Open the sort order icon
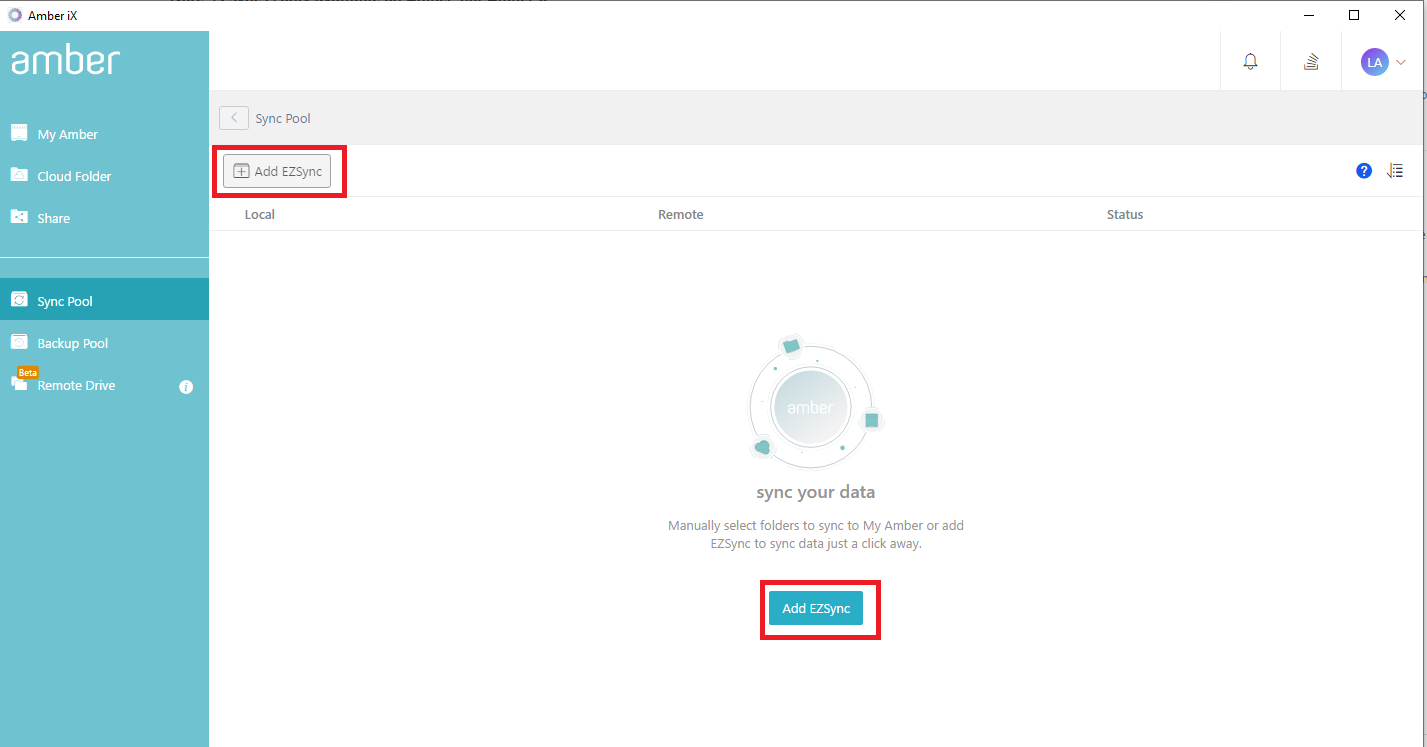The width and height of the screenshot is (1427, 747). click(x=1395, y=171)
